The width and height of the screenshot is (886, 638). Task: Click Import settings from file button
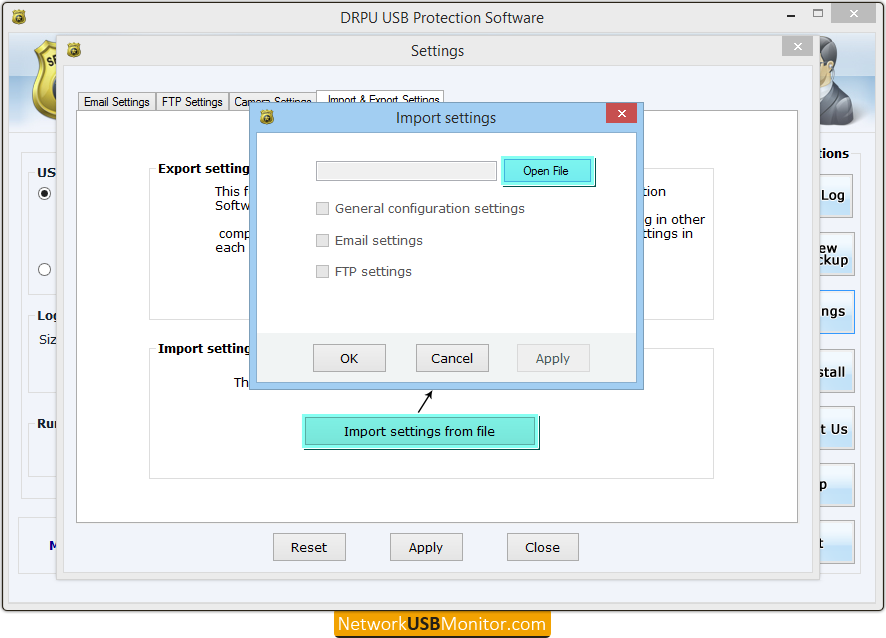pos(420,432)
